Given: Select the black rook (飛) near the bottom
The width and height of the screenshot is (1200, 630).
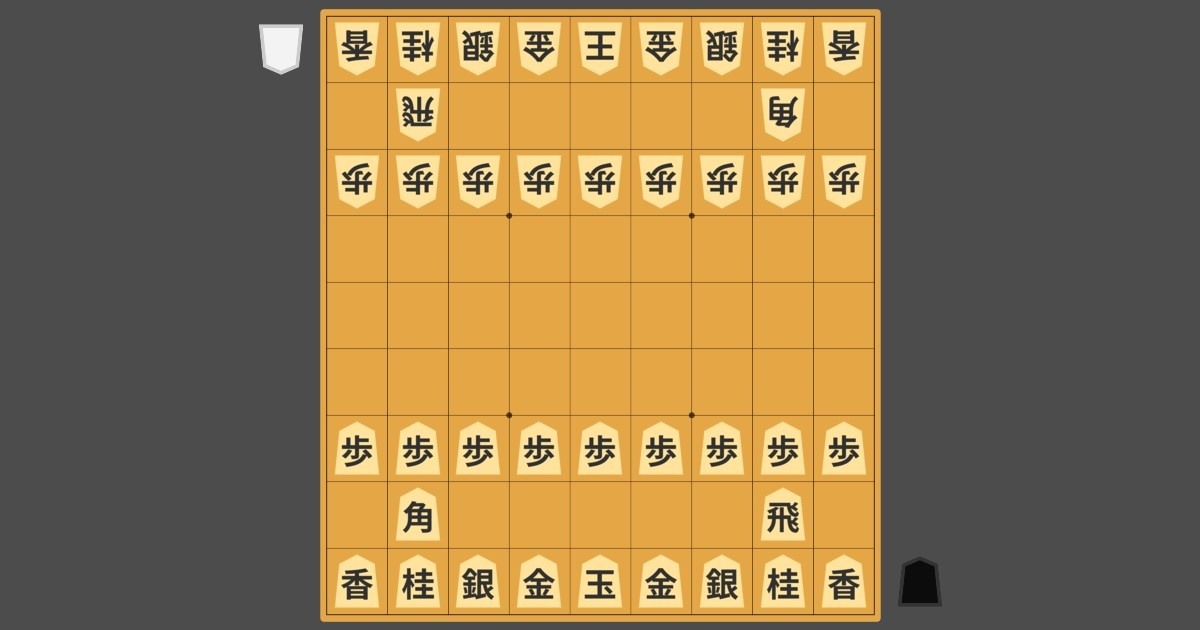Looking at the screenshot, I should tap(783, 515).
